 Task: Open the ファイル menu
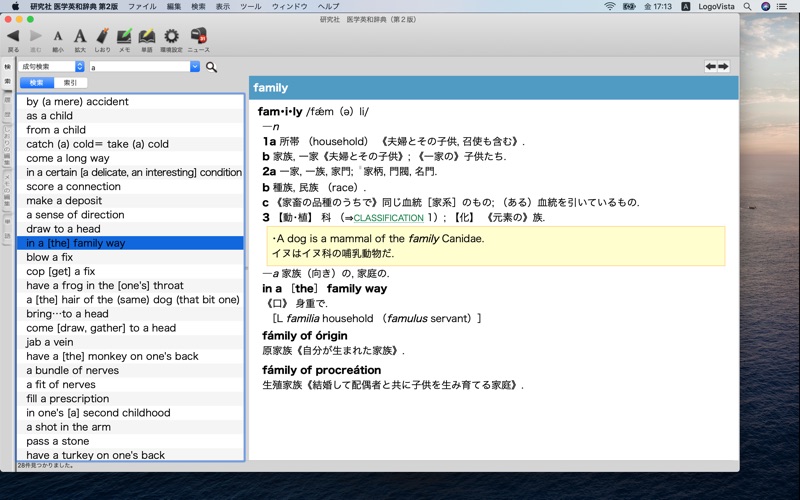[142, 6]
